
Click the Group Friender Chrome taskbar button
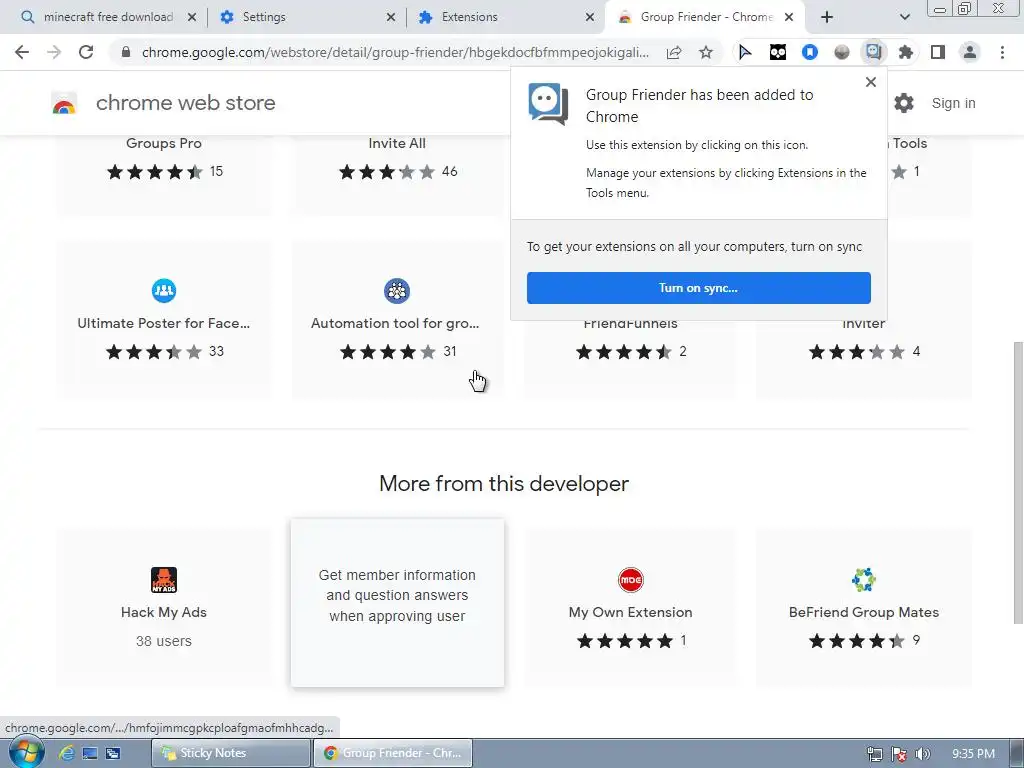392,753
